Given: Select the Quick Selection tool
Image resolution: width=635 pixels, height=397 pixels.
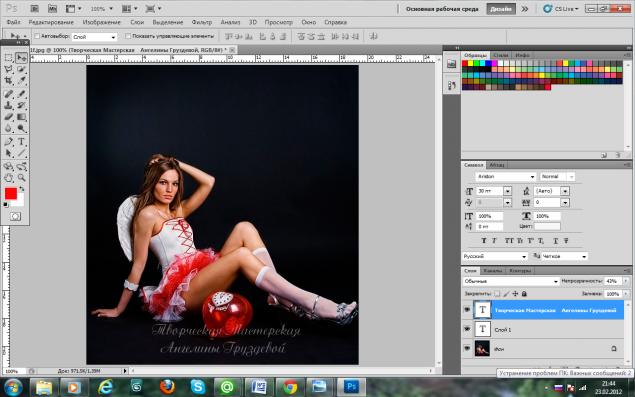Looking at the screenshot, I should pyautogui.click(x=21, y=69).
